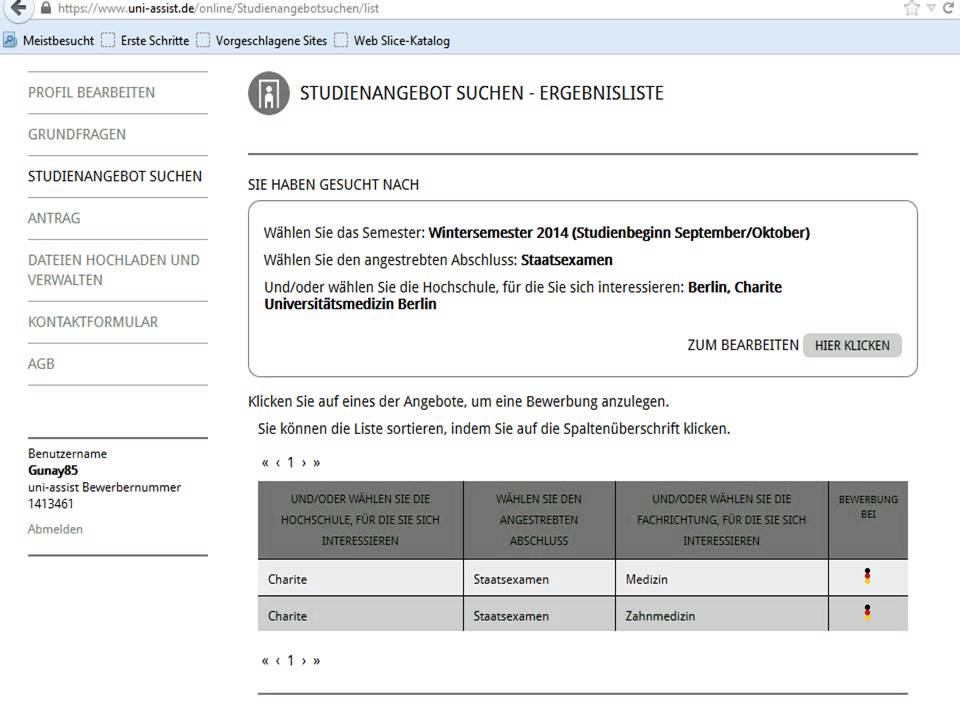
Task: Click the URL in the address bar
Action: [x=219, y=9]
